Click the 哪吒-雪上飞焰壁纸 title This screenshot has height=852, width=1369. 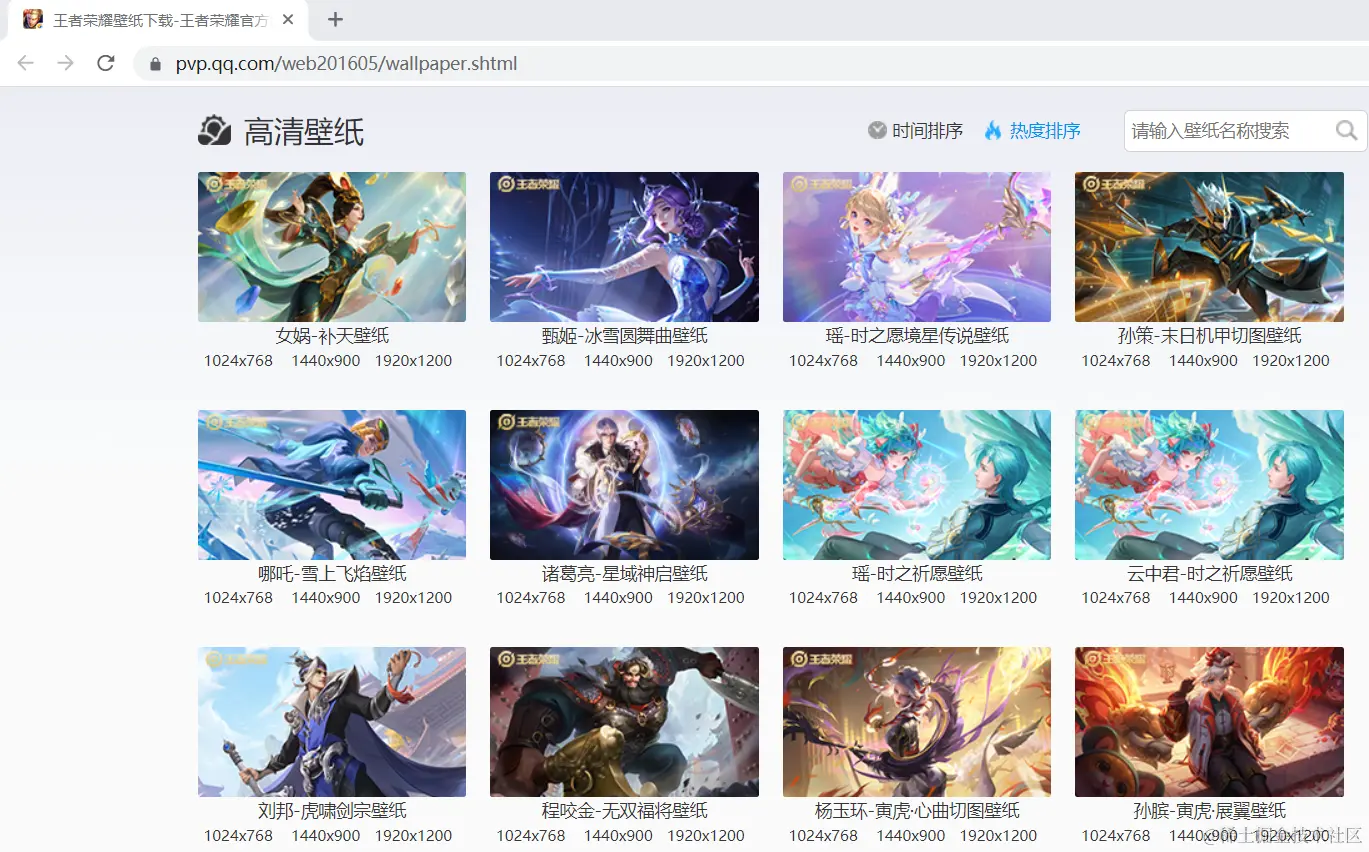[332, 574]
